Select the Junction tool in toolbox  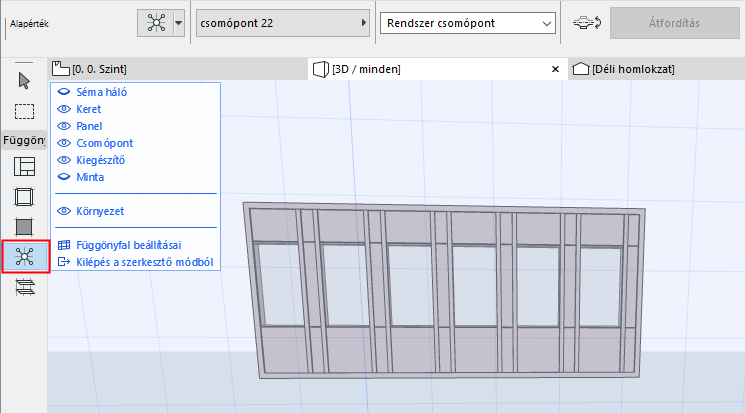point(25,257)
